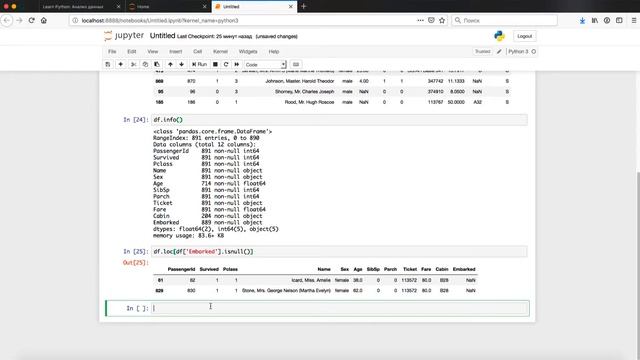The height and width of the screenshot is (360, 640).
Task: Open the Edit menu
Action: (x=132, y=51)
